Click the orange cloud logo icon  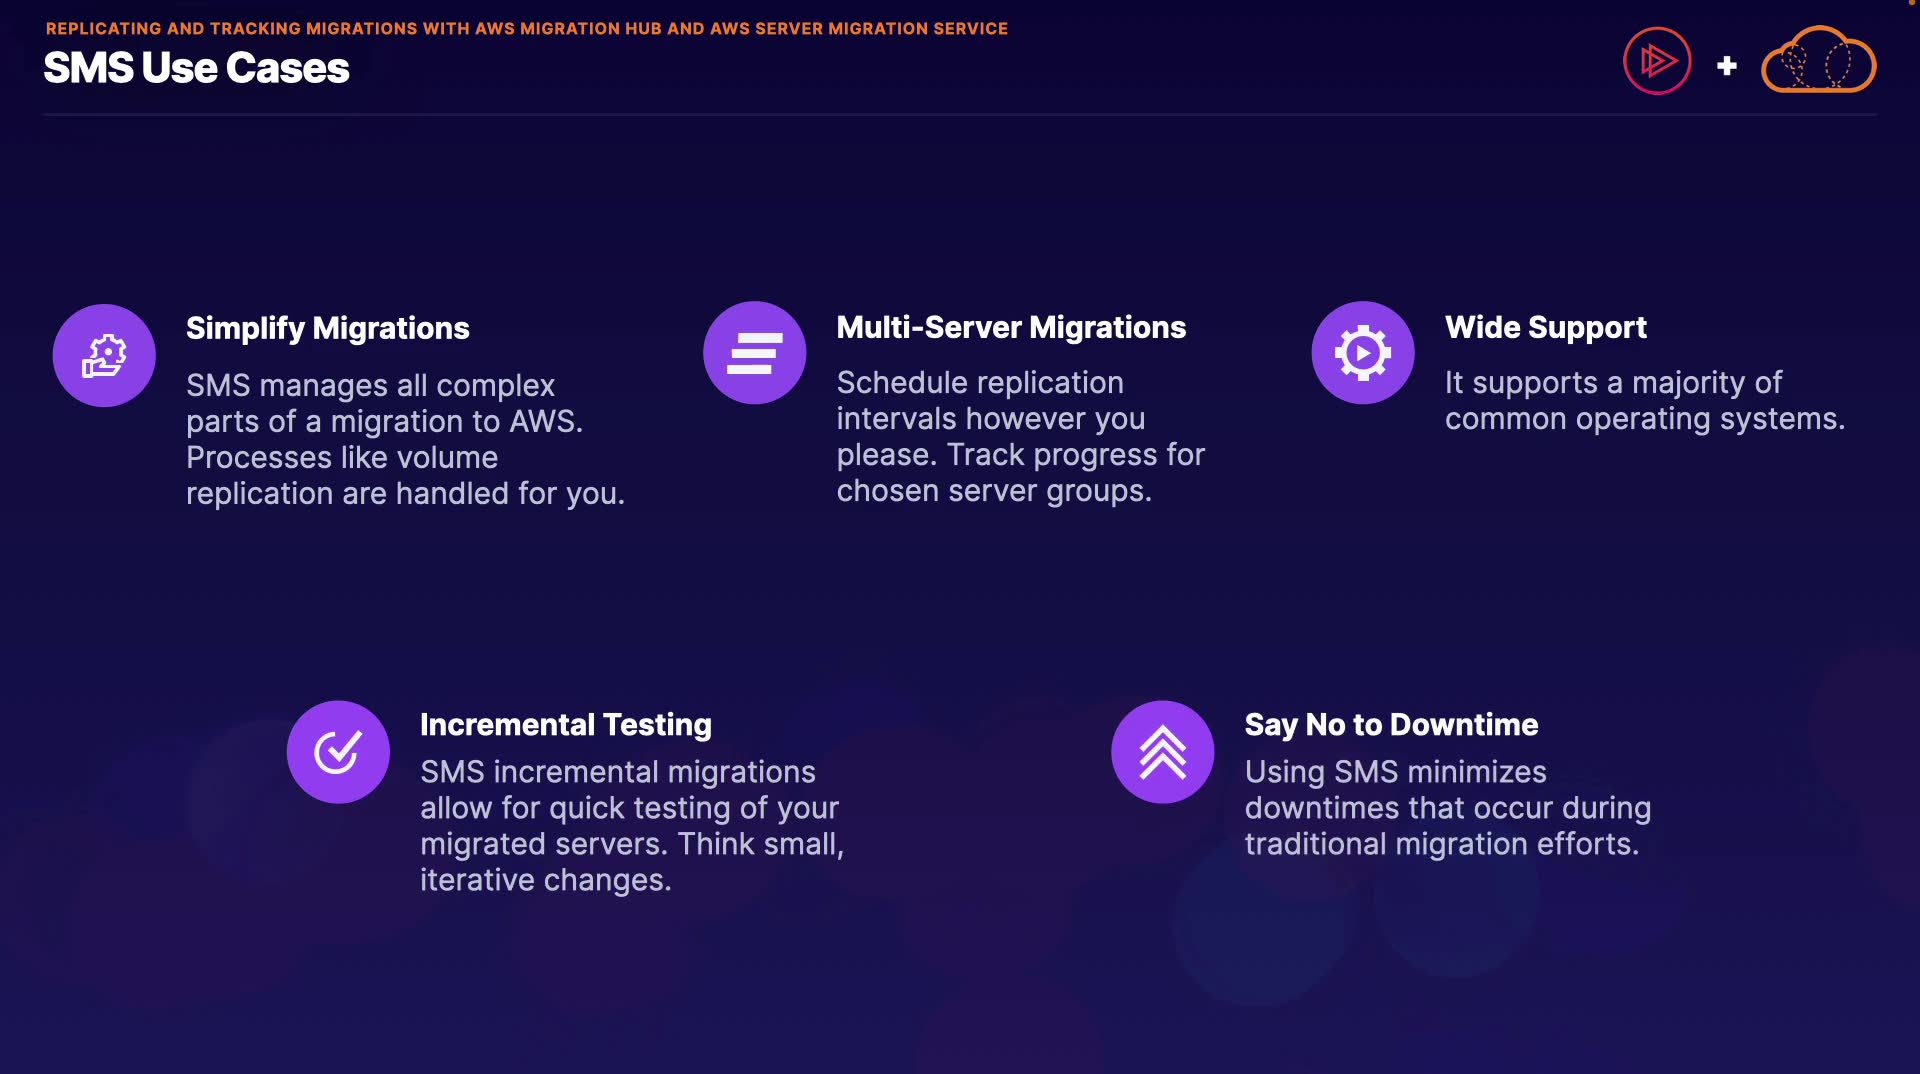click(1819, 60)
